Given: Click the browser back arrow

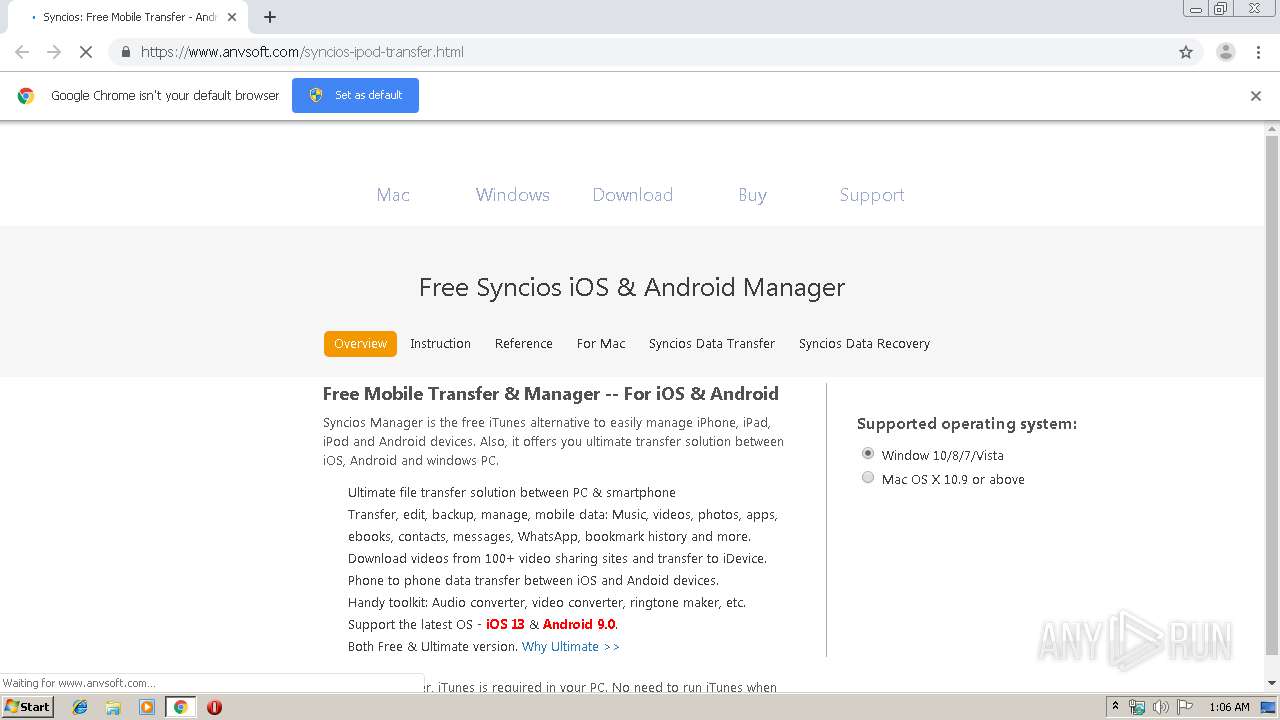Looking at the screenshot, I should [22, 52].
